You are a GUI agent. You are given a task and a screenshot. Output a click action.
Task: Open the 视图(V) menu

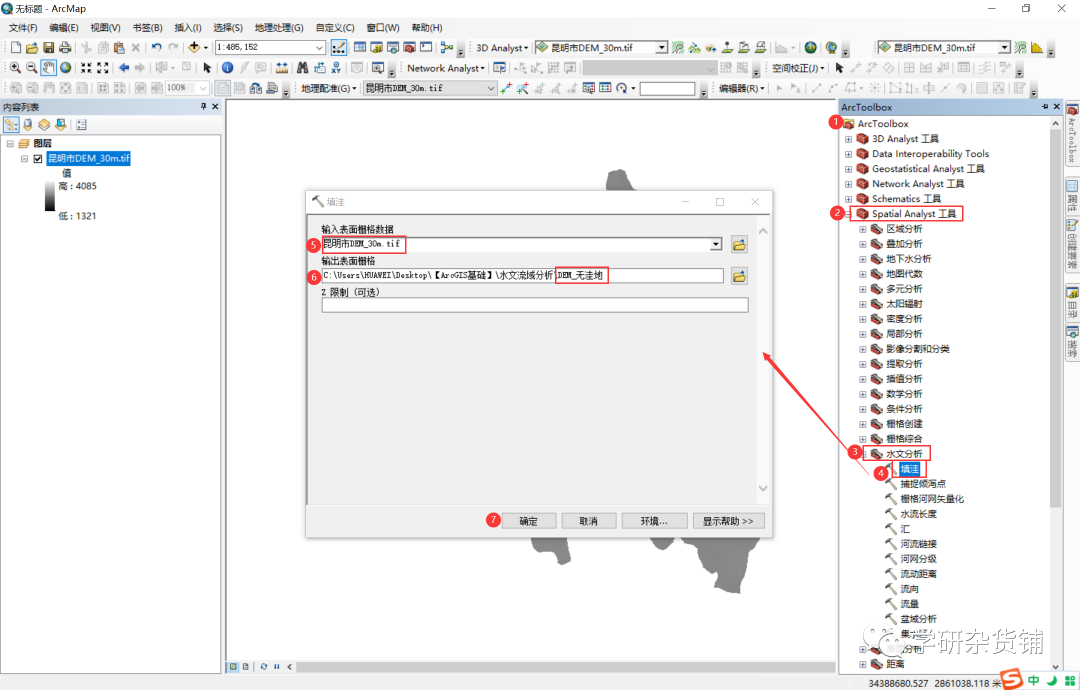point(105,28)
